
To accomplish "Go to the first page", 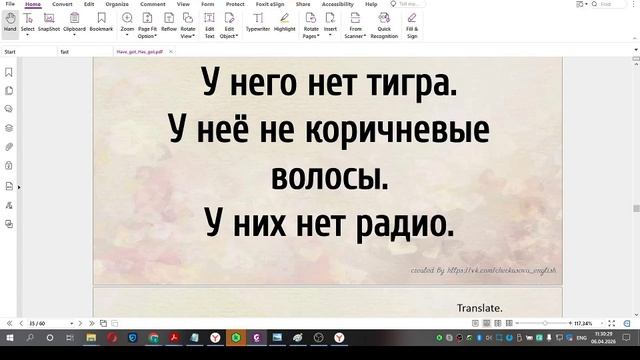I will [9, 324].
